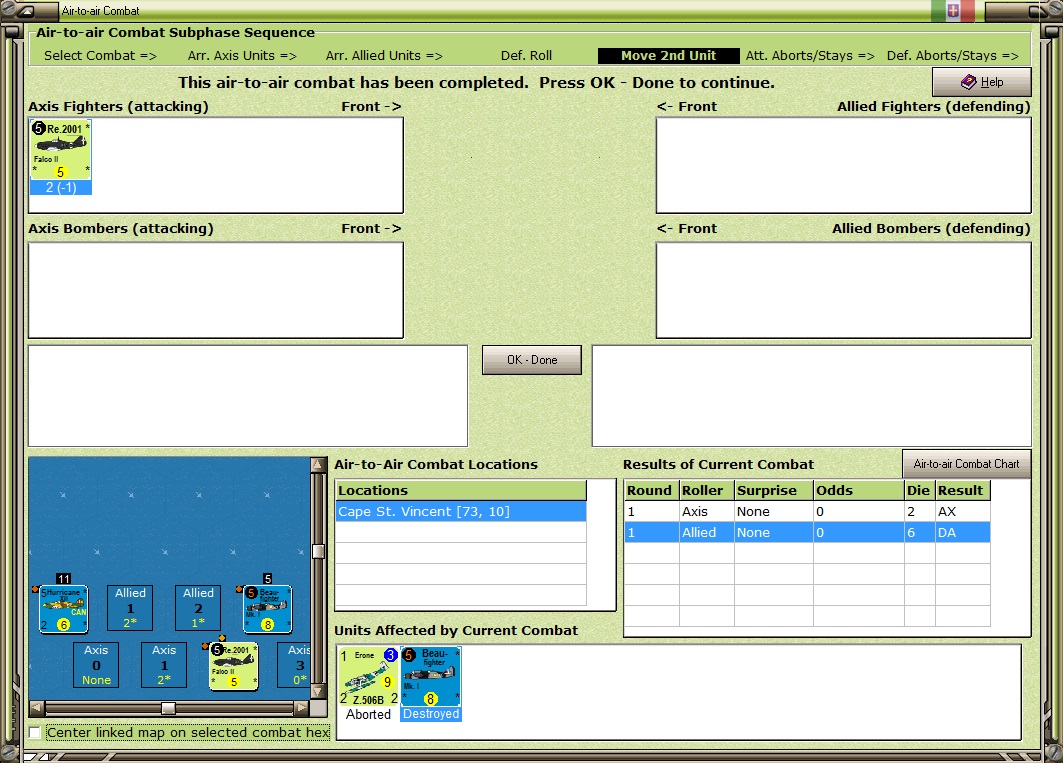Click the DA result cell
The height and width of the screenshot is (763, 1063).
click(963, 532)
